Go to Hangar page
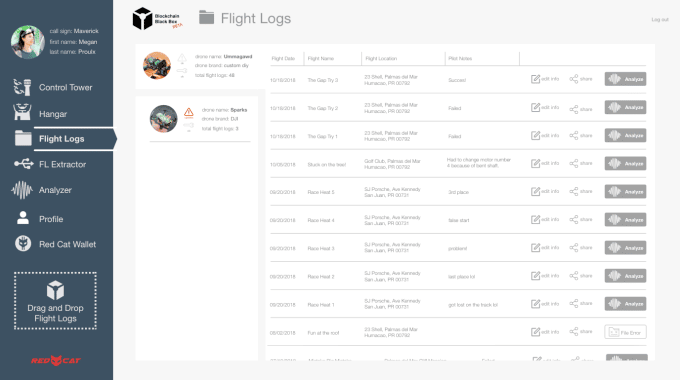This screenshot has height=380, width=680. [53, 114]
